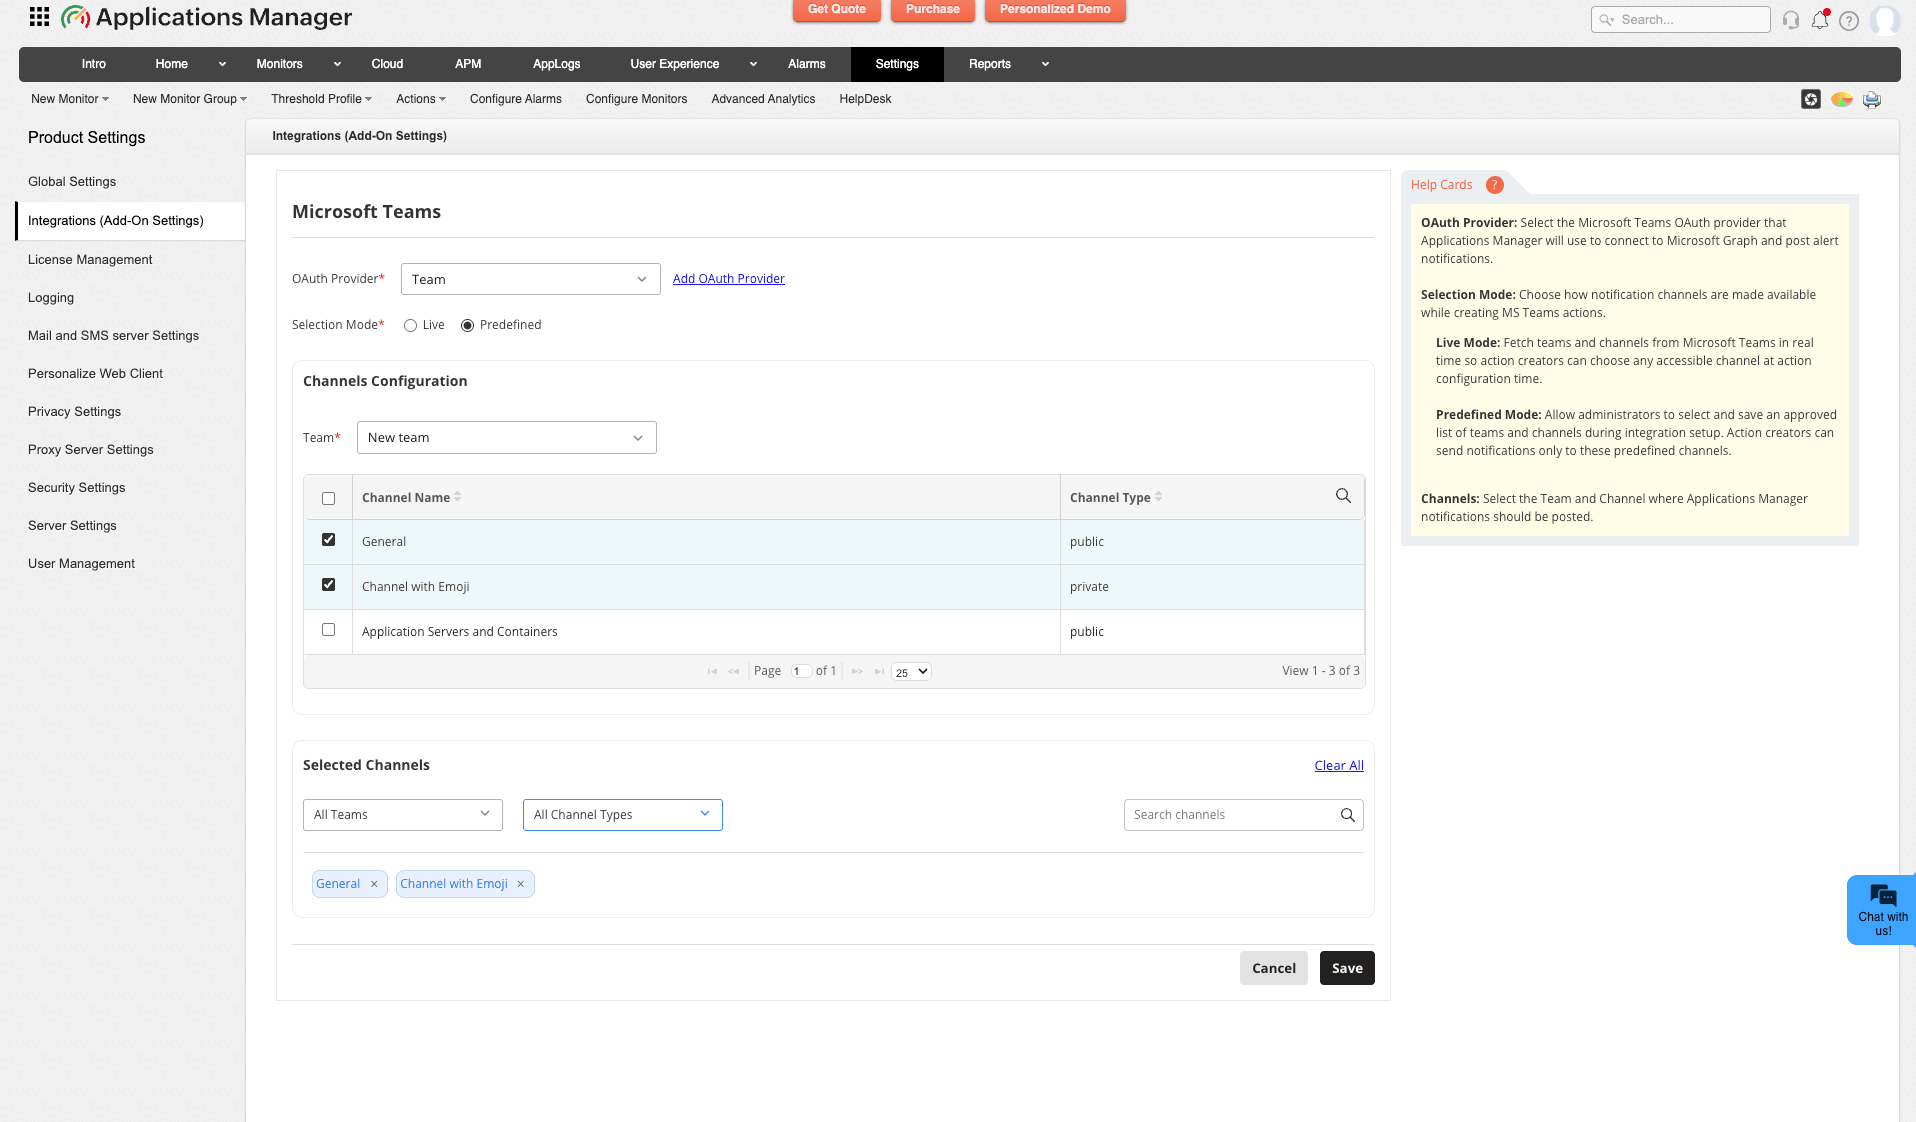Image resolution: width=1916 pixels, height=1122 pixels.
Task: Click the Applications Manager logo
Action: coord(206,17)
